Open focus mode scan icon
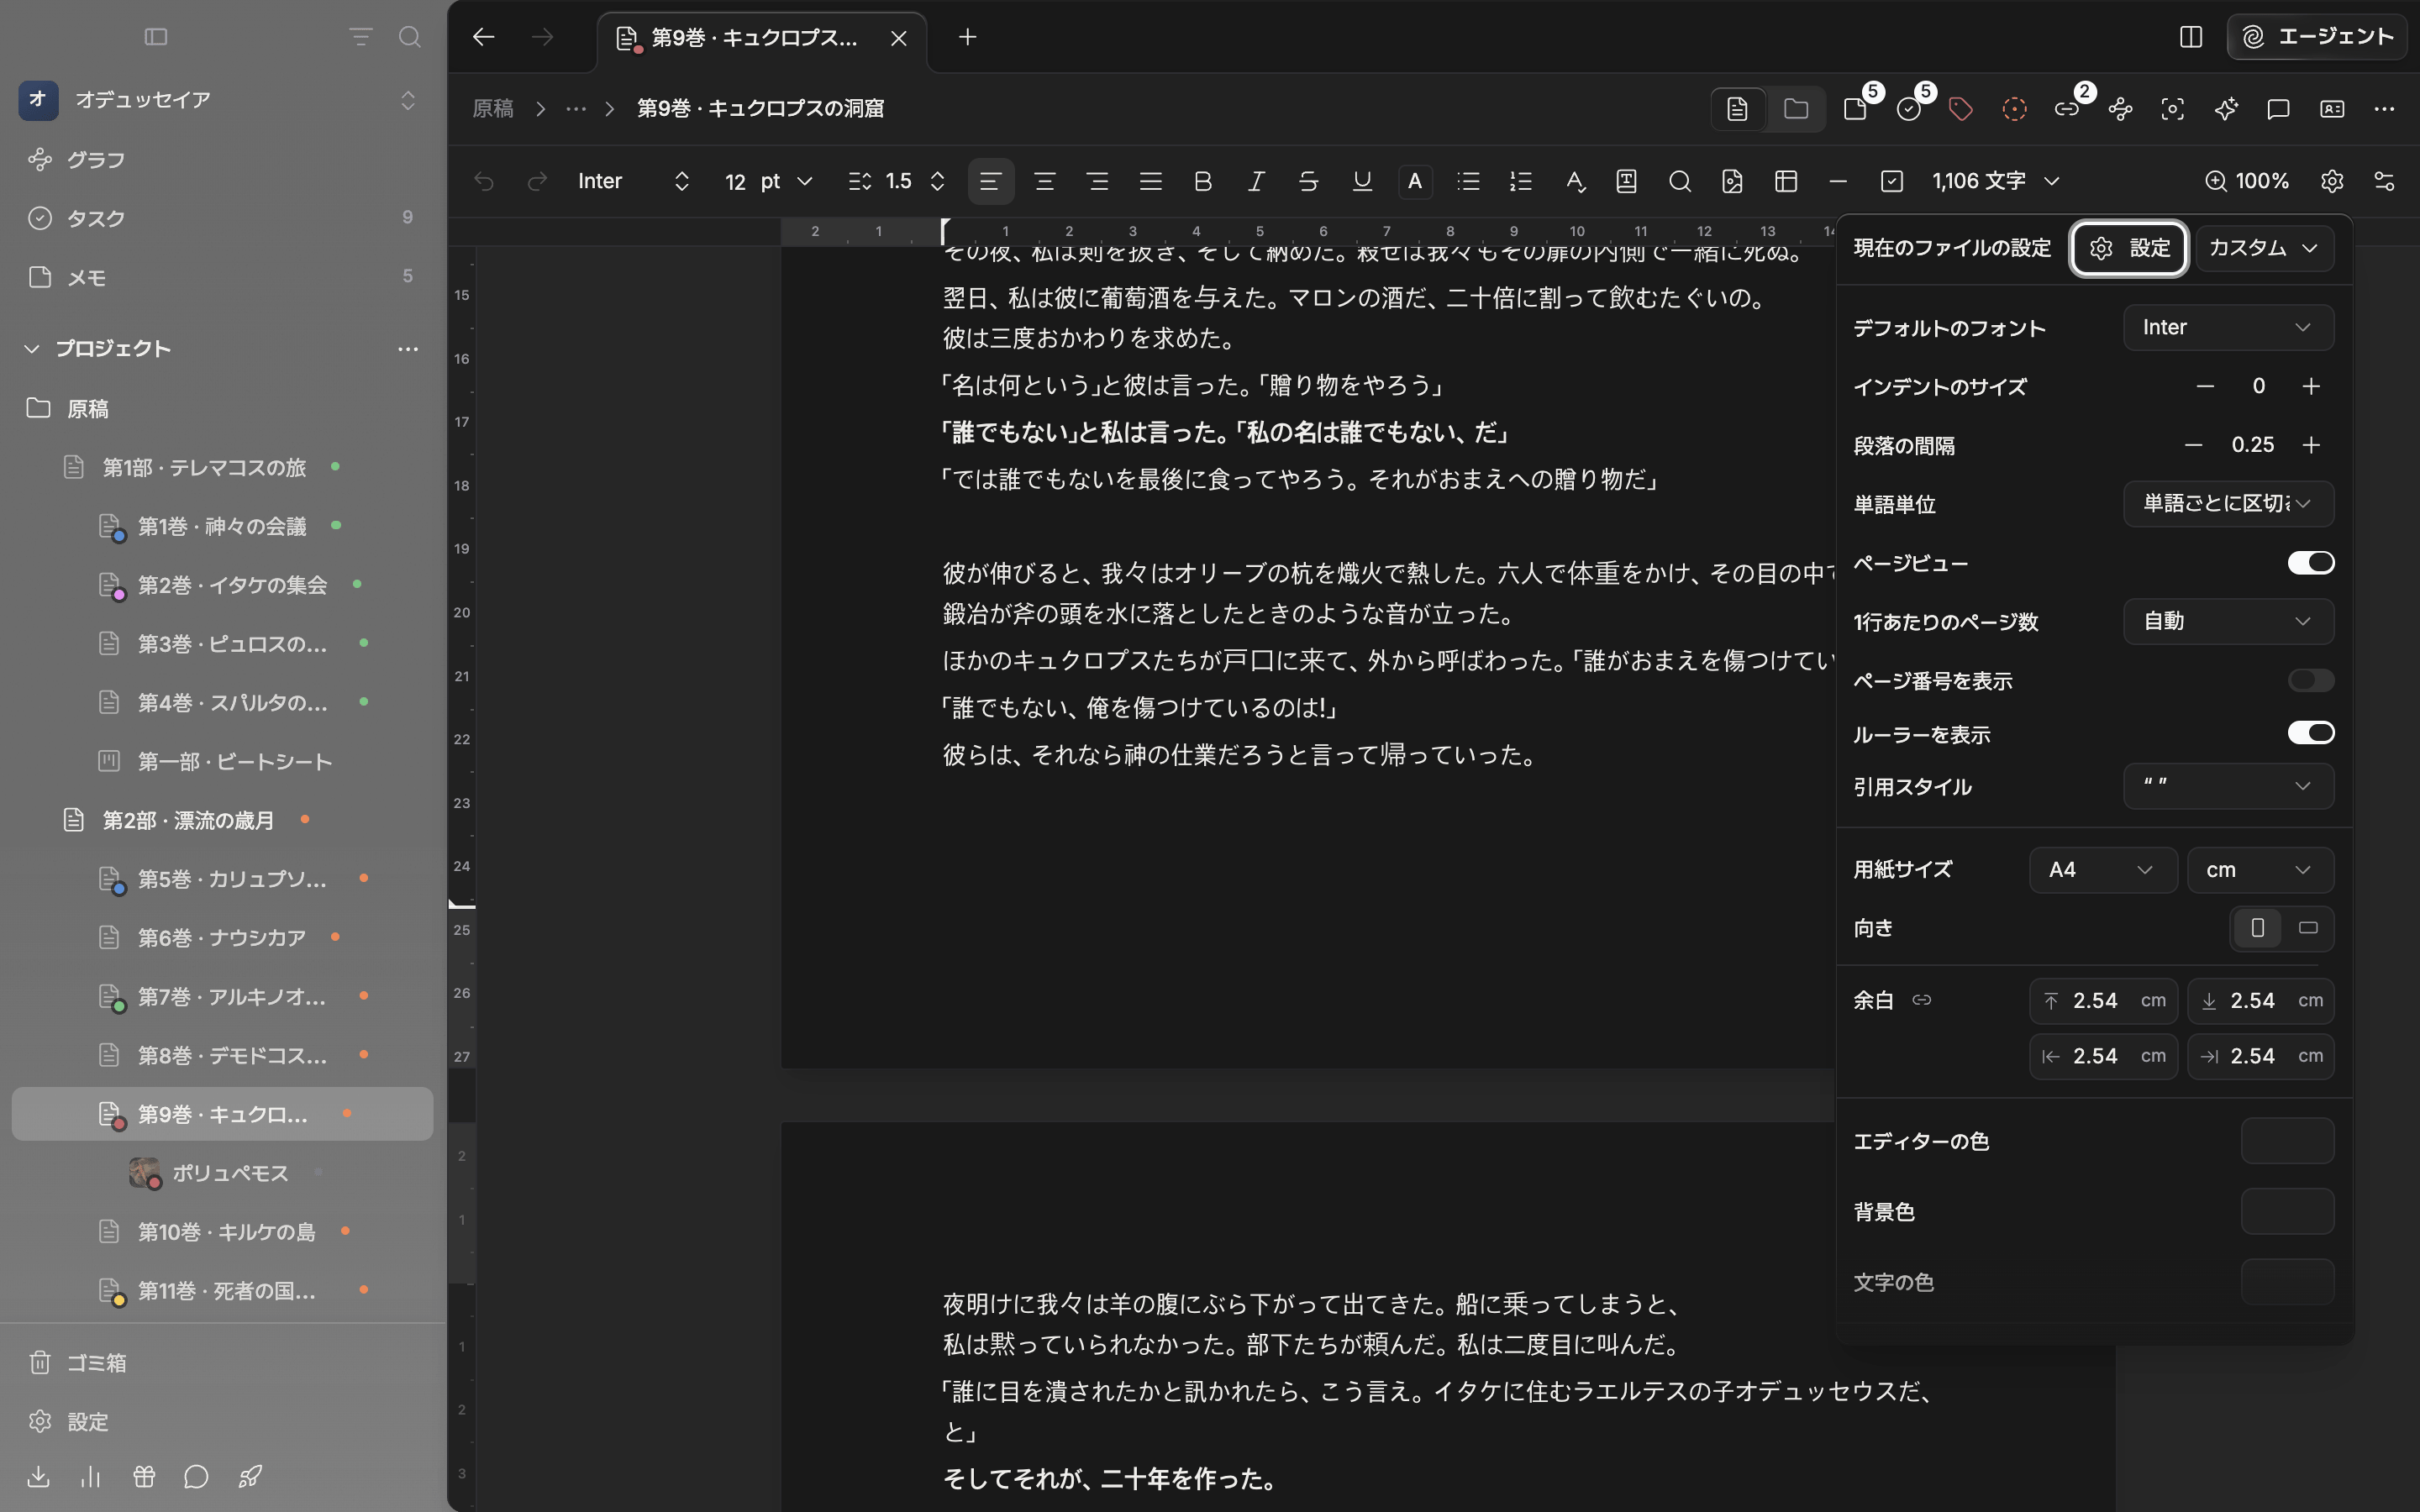2420x1512 pixels. pyautogui.click(x=2172, y=108)
